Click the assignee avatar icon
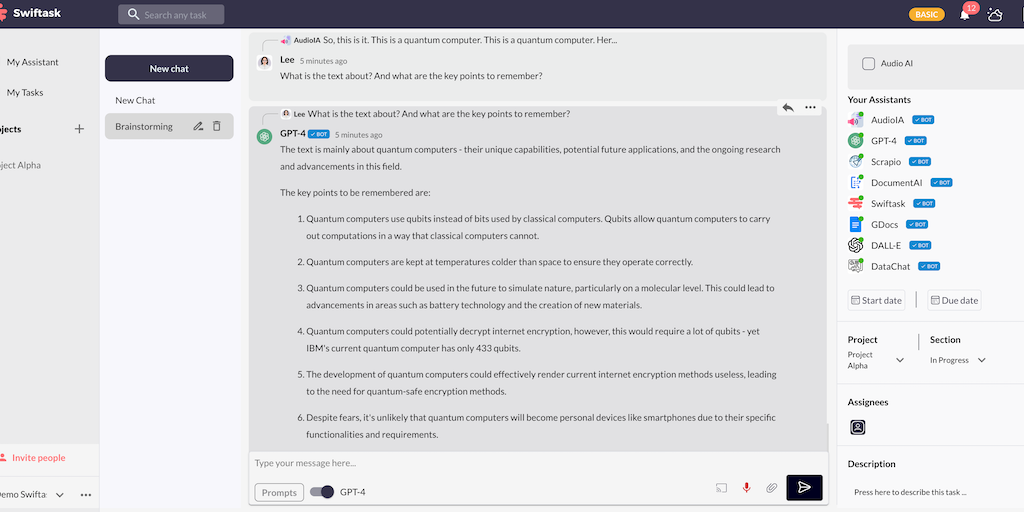 [858, 427]
